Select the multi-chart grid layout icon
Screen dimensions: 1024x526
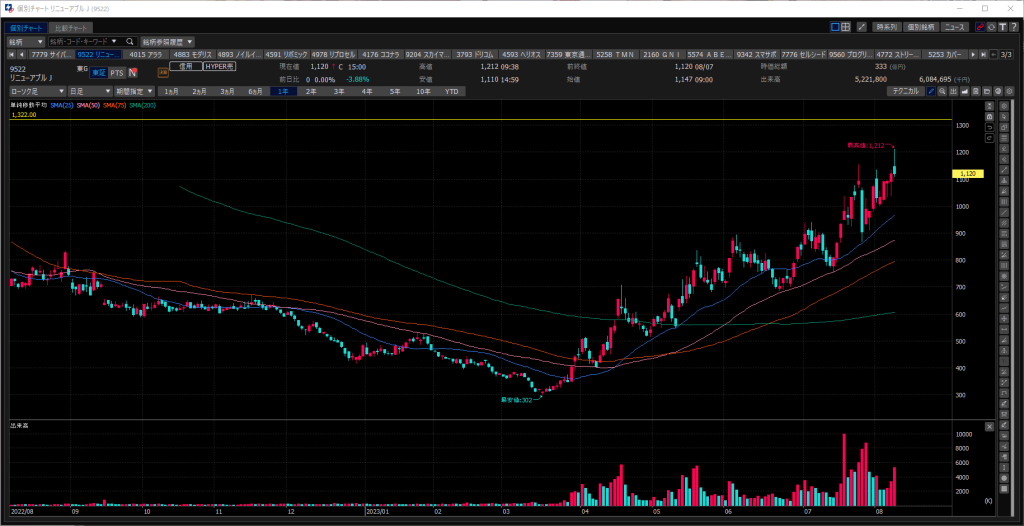[846, 27]
